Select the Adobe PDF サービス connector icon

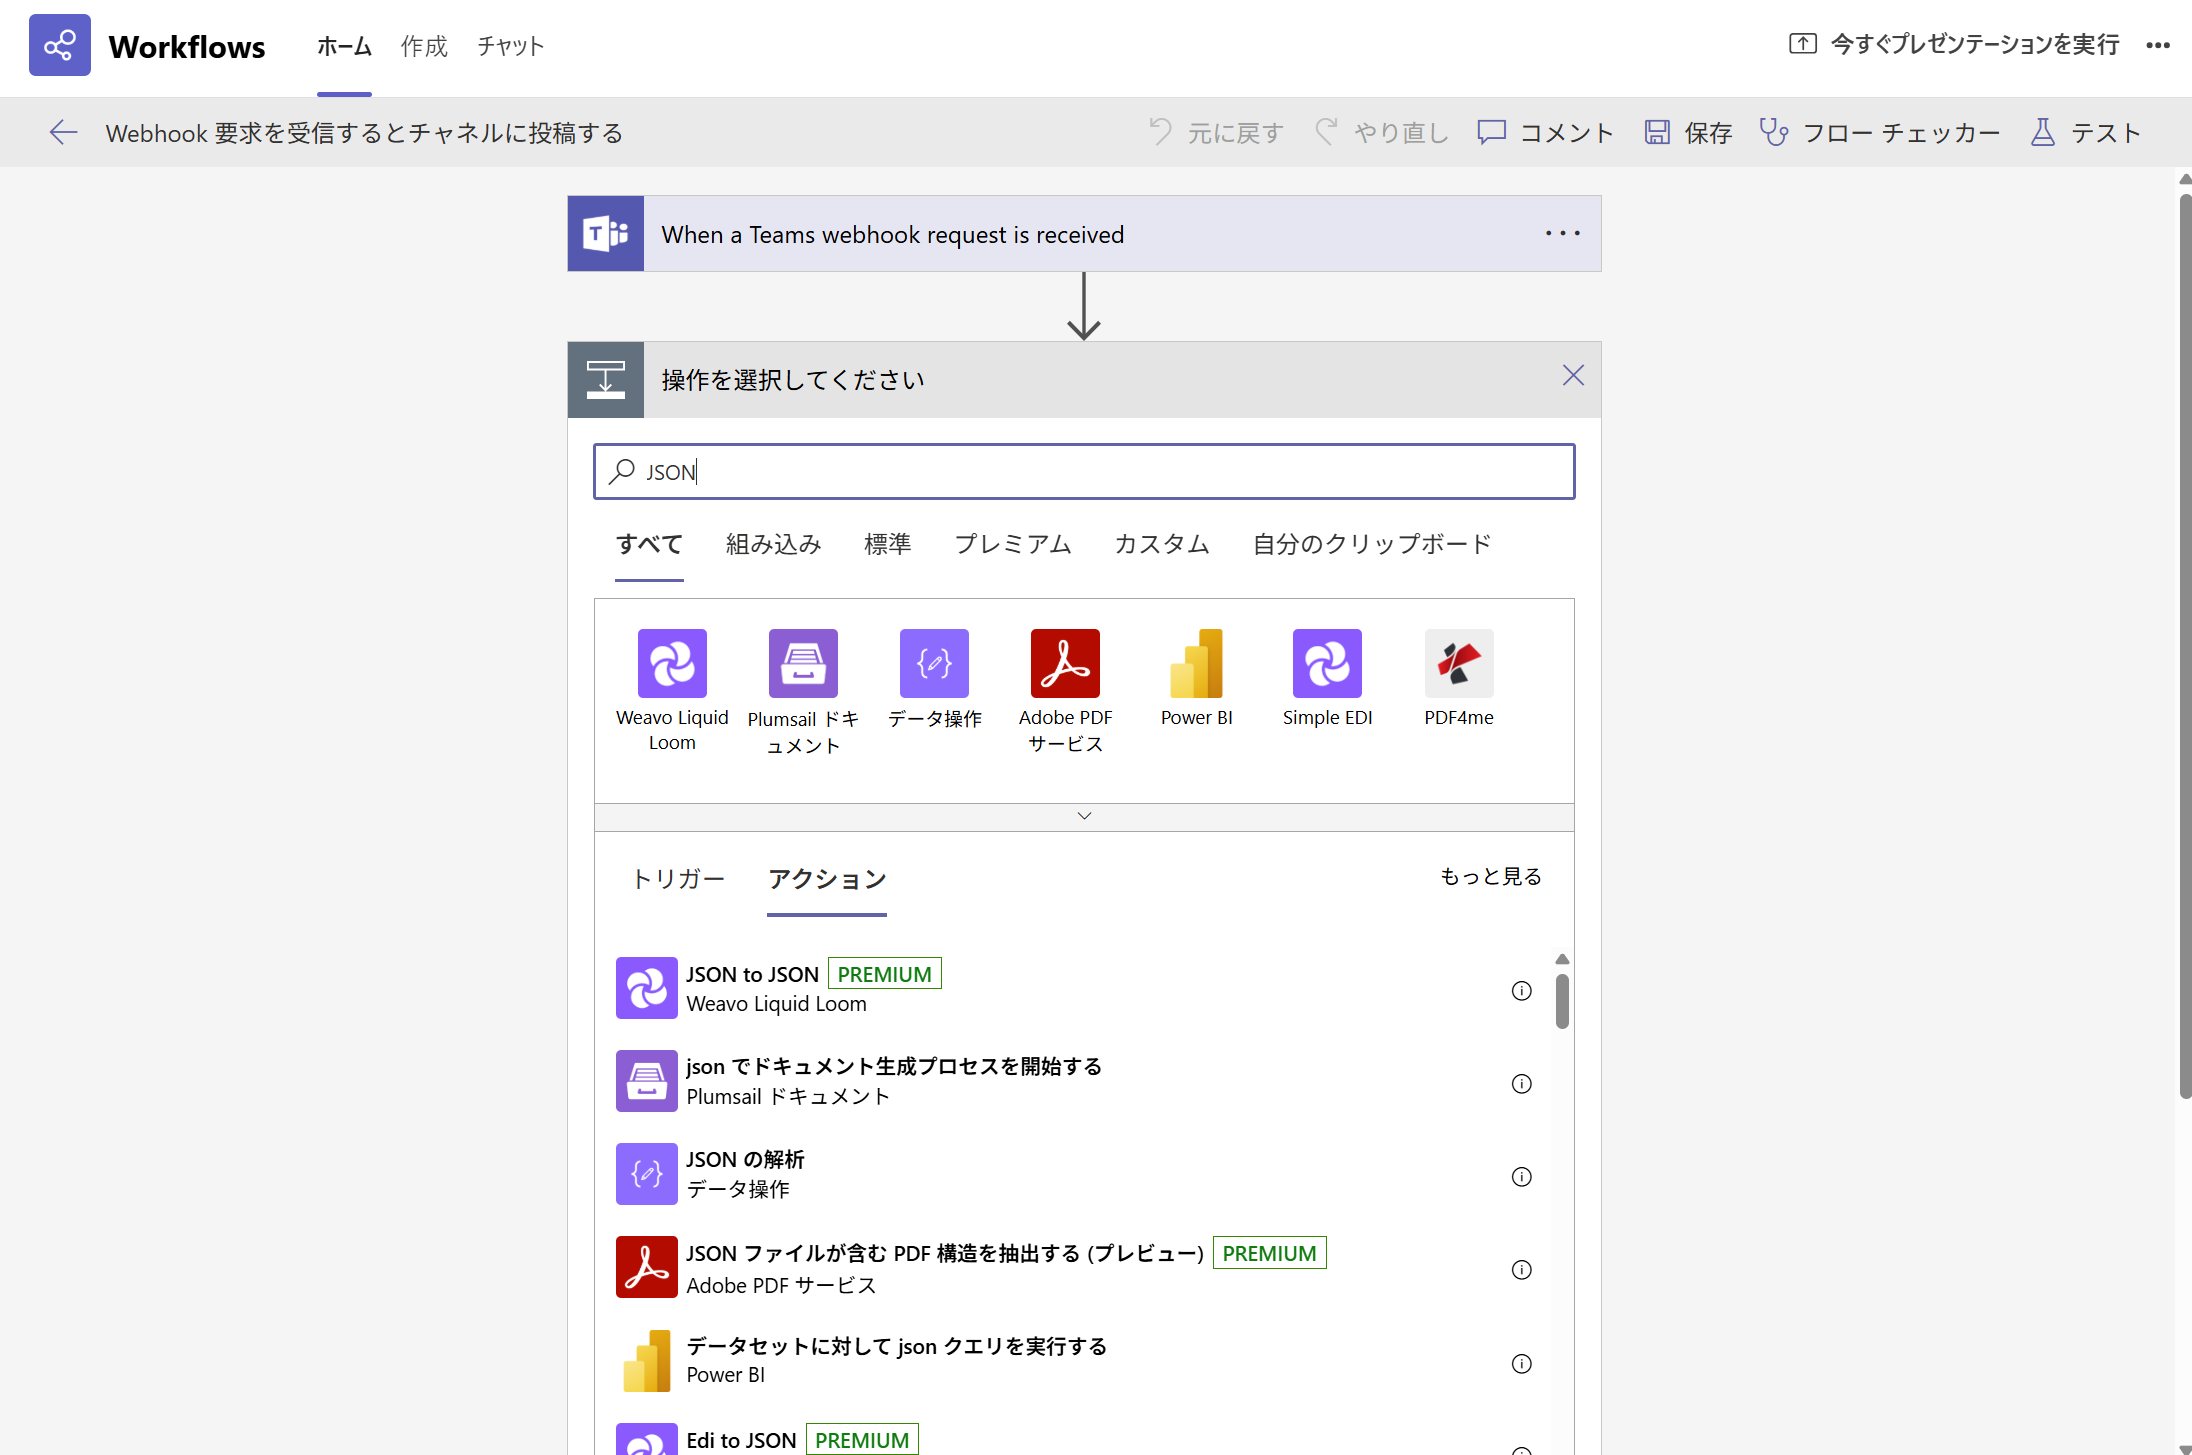1065,663
